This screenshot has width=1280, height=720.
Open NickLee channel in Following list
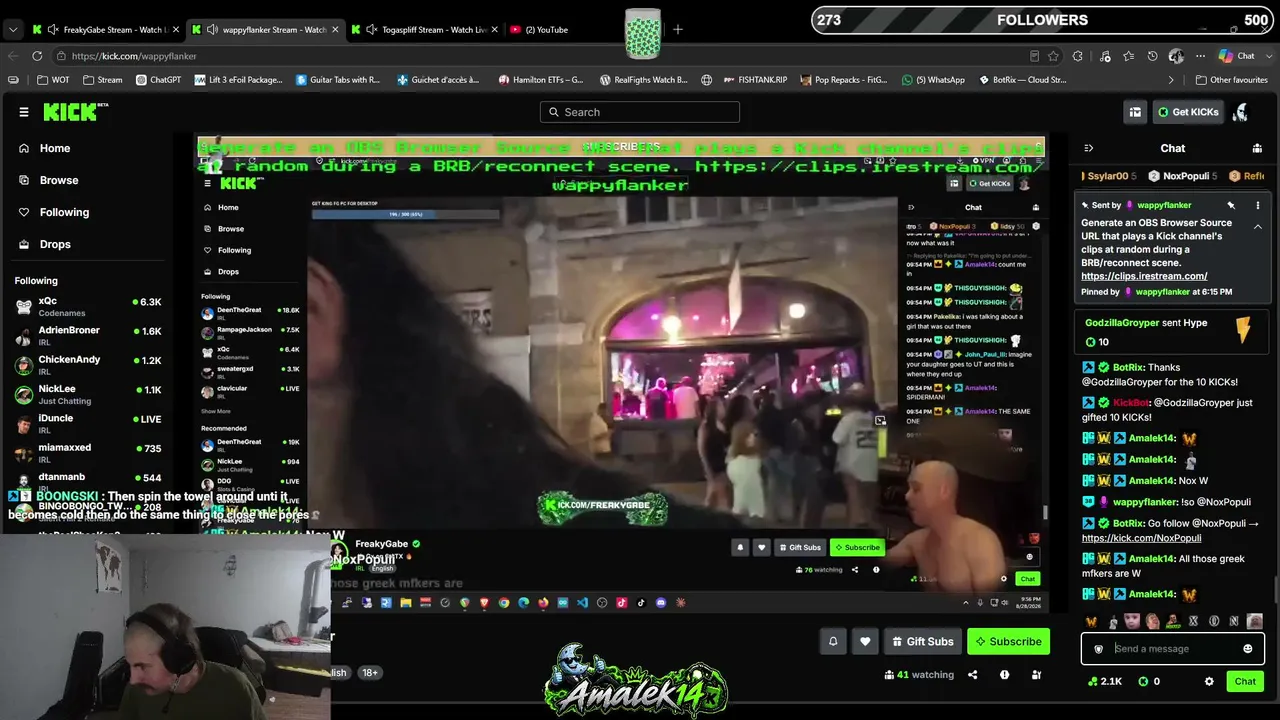88,394
